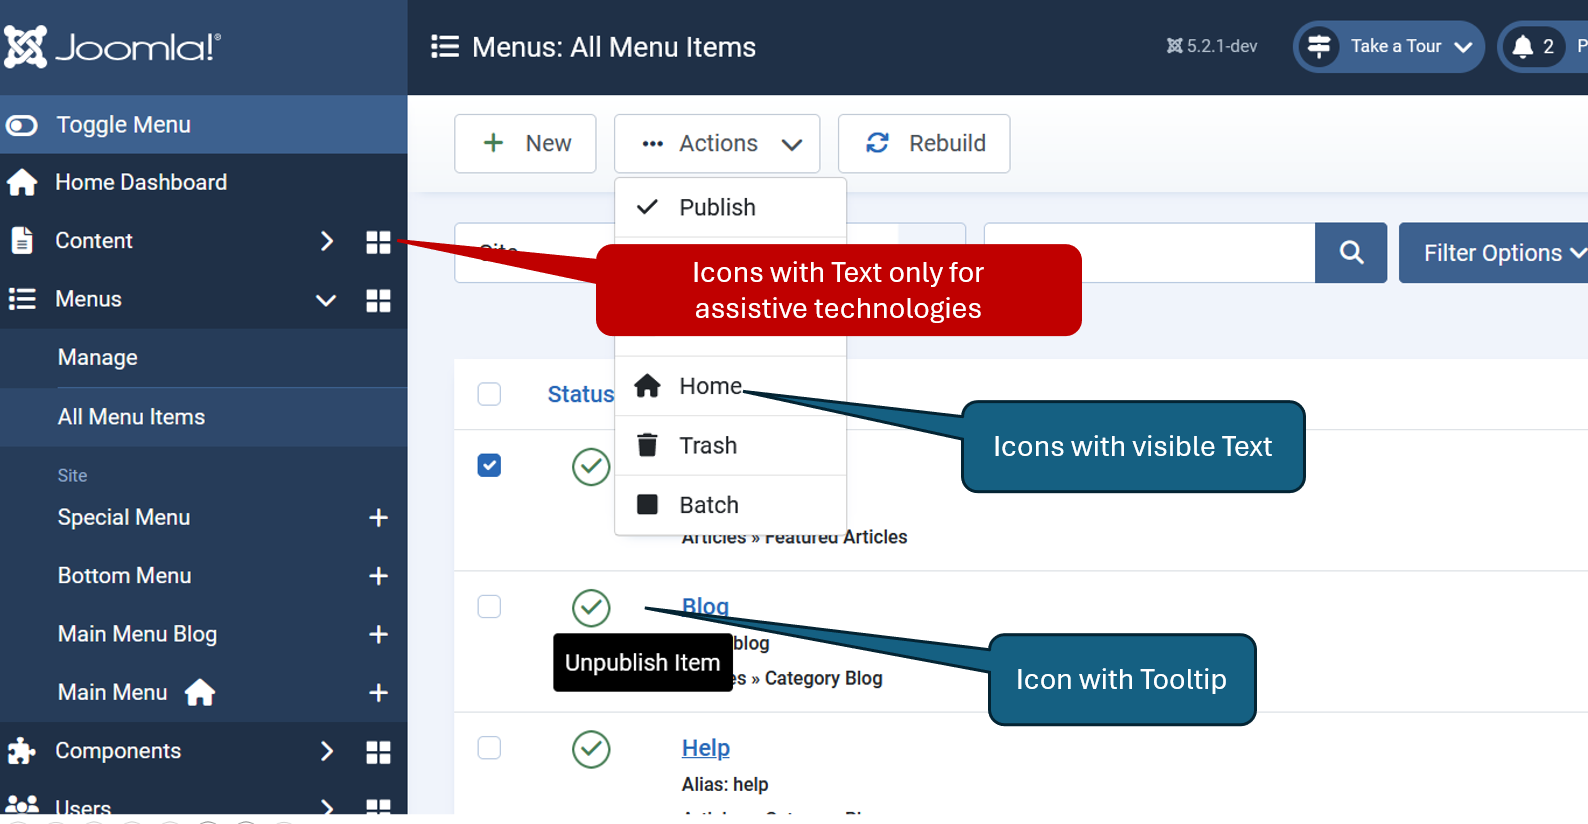The width and height of the screenshot is (1588, 824).
Task: Choose Publish from Actions menu
Action: pos(730,207)
